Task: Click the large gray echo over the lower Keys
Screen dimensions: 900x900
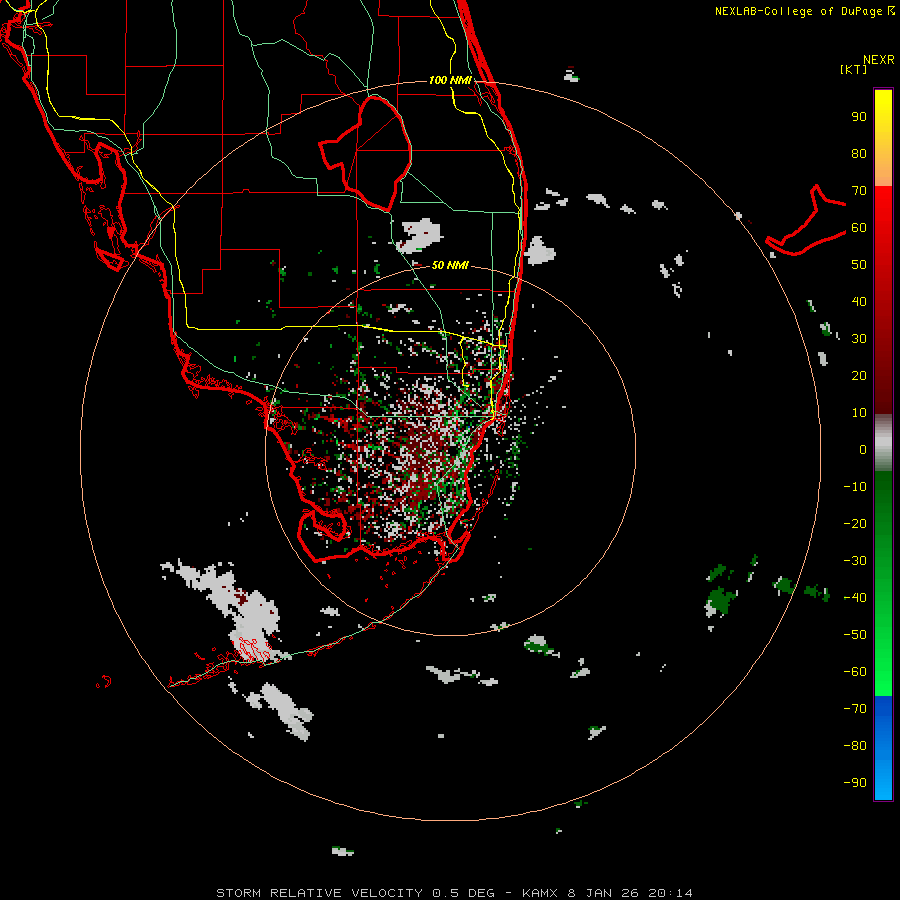Action: coord(228,612)
